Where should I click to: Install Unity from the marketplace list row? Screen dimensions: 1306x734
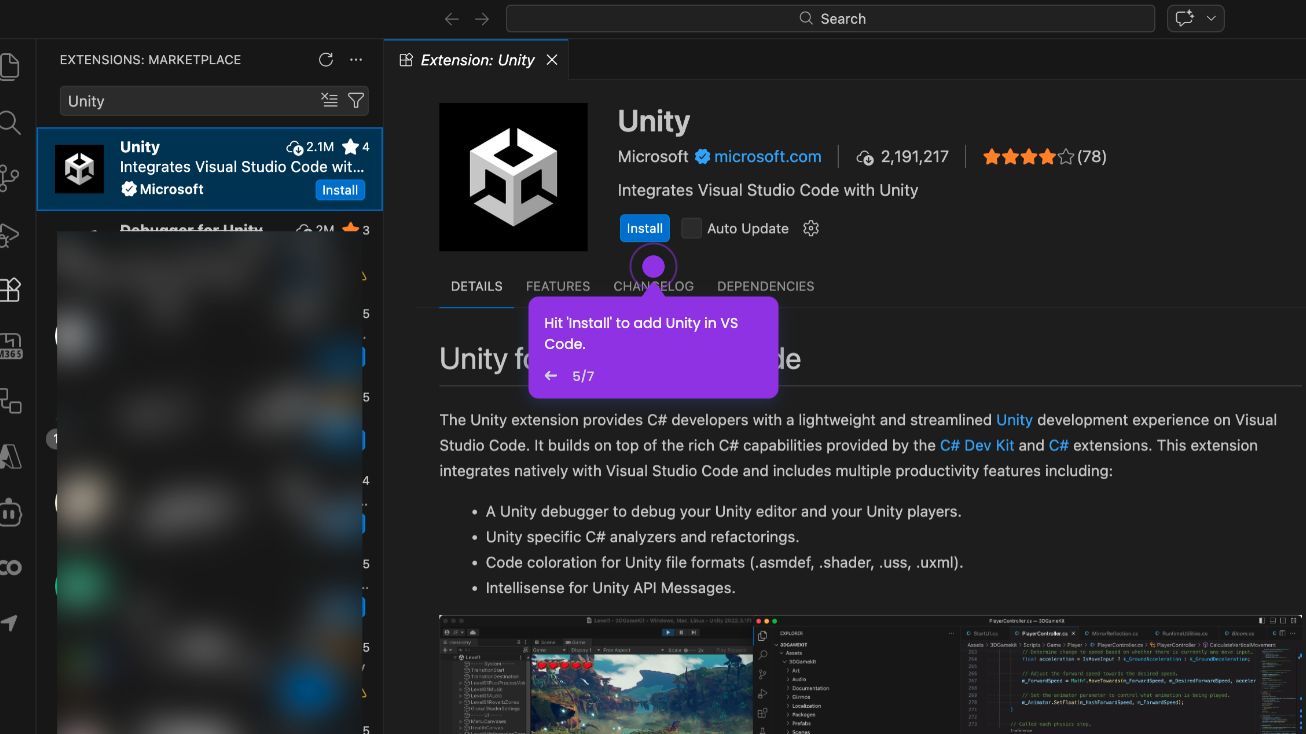[340, 190]
